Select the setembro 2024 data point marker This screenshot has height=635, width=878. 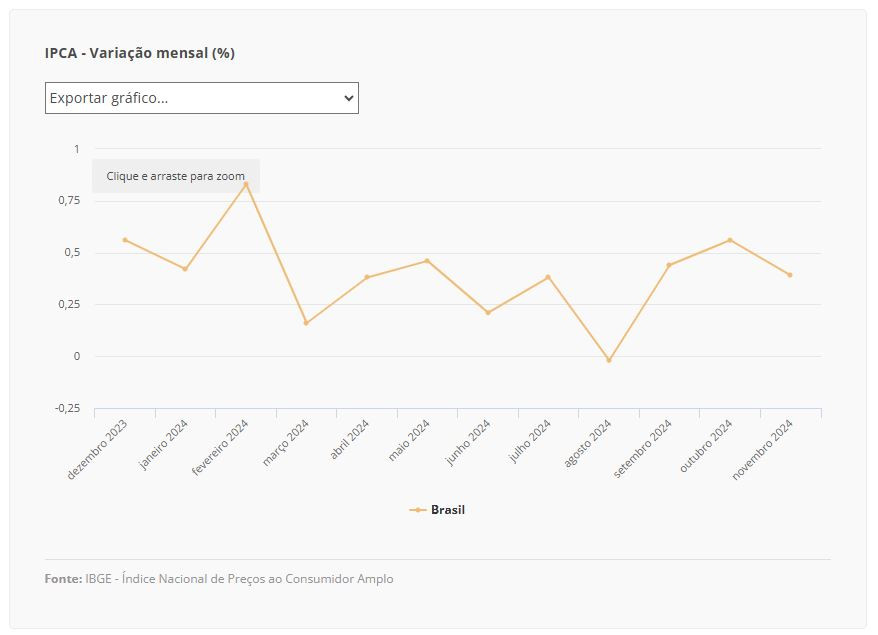669,265
